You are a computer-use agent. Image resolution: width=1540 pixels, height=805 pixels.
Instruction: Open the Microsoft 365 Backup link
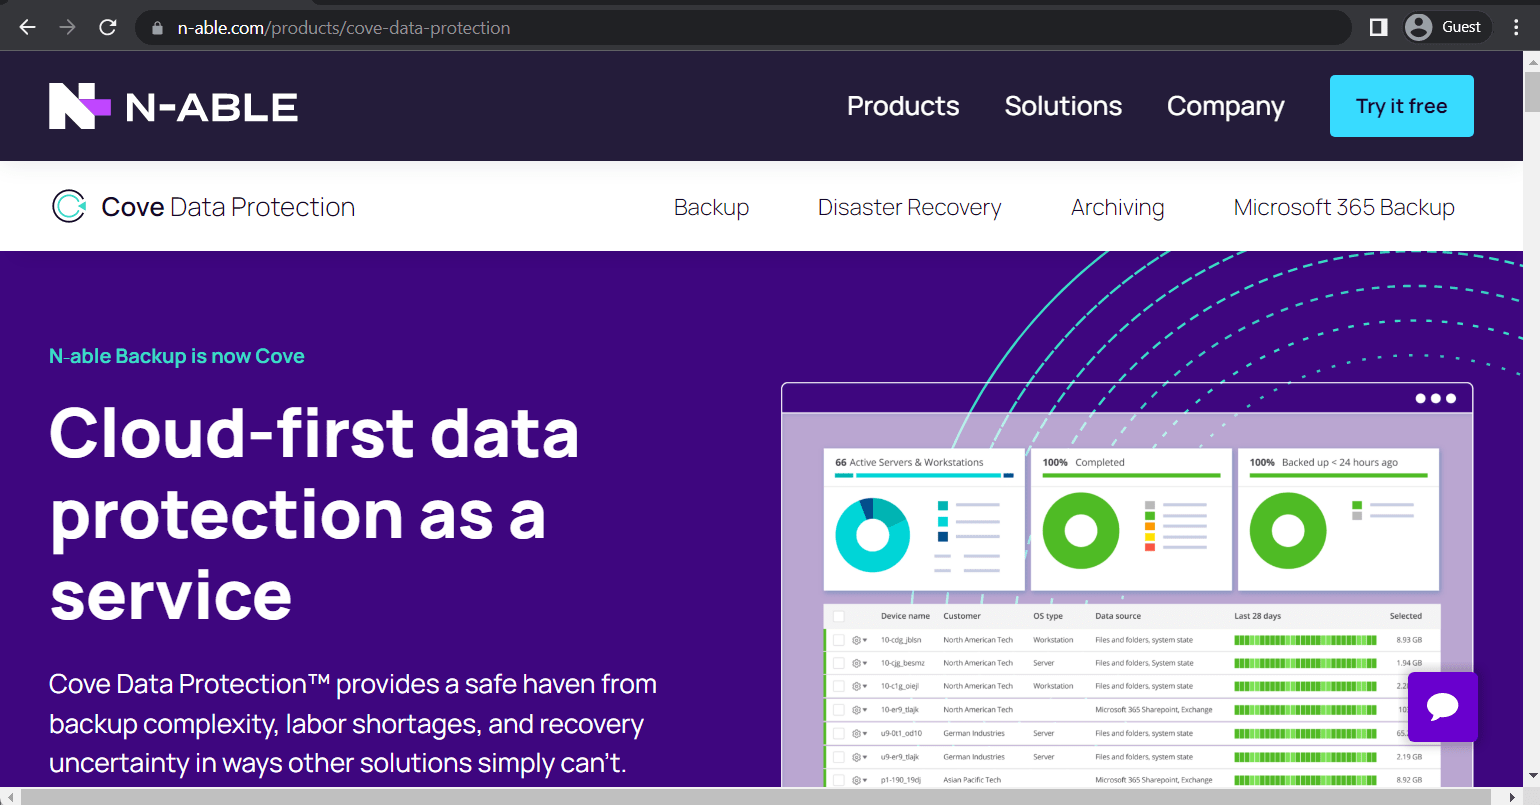1344,207
